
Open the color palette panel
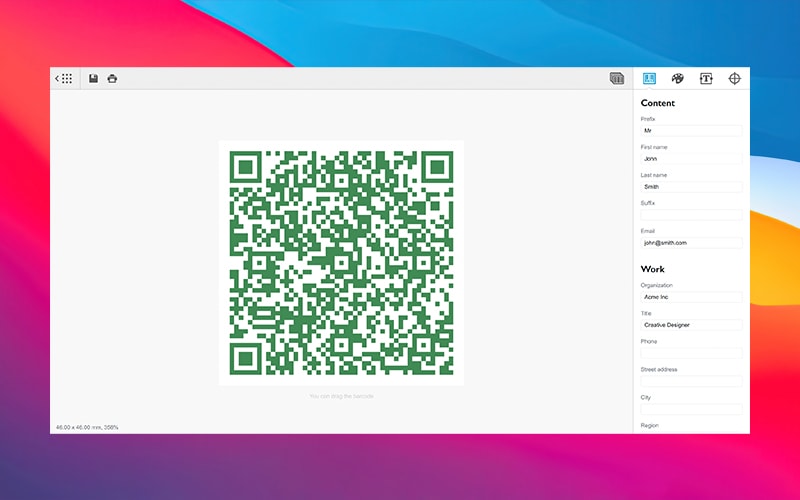(x=677, y=78)
